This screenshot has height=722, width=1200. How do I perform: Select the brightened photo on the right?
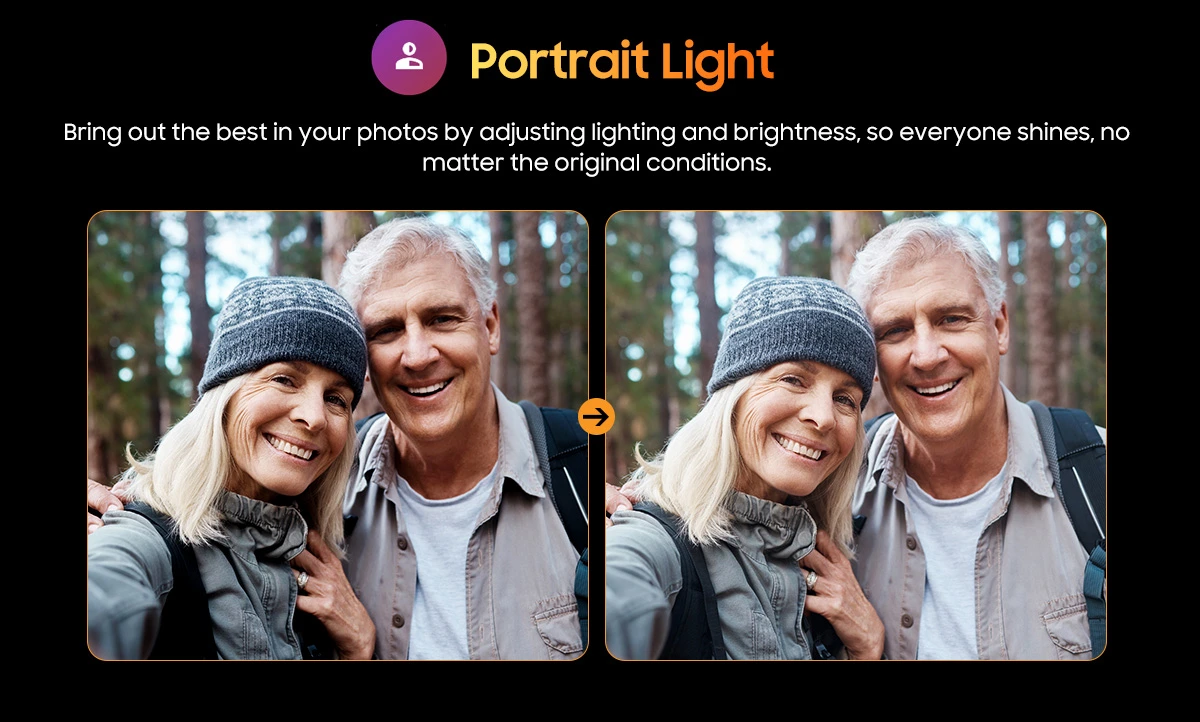click(856, 435)
